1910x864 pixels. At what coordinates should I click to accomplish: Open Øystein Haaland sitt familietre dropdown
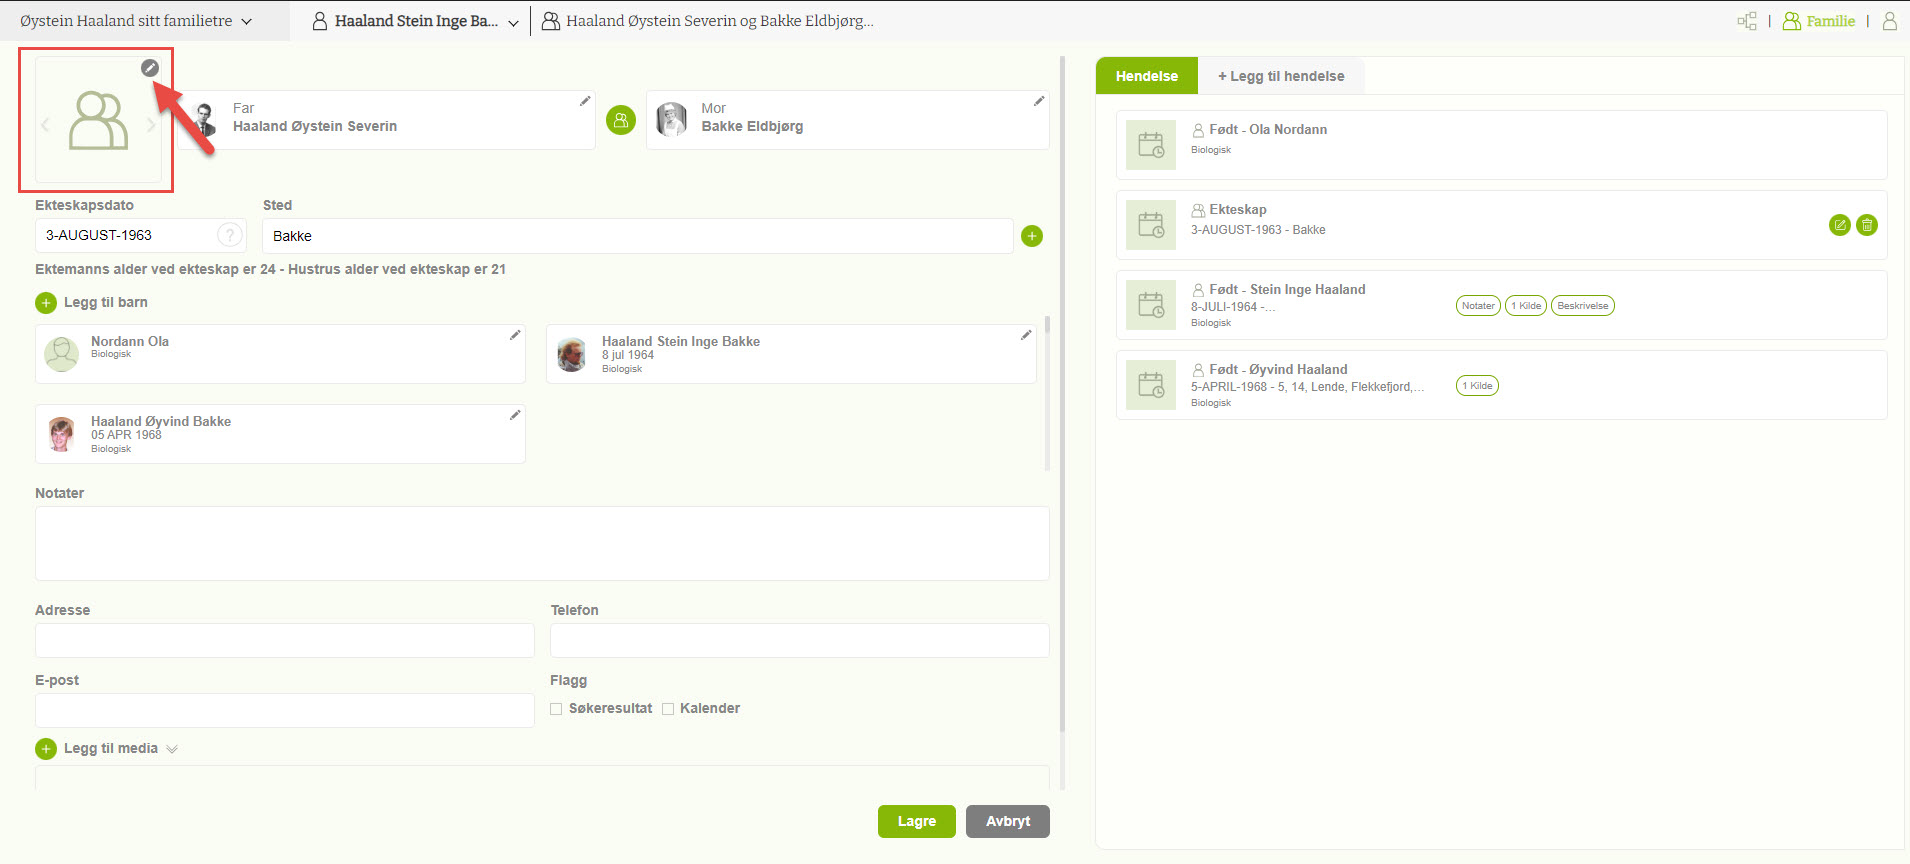[136, 21]
